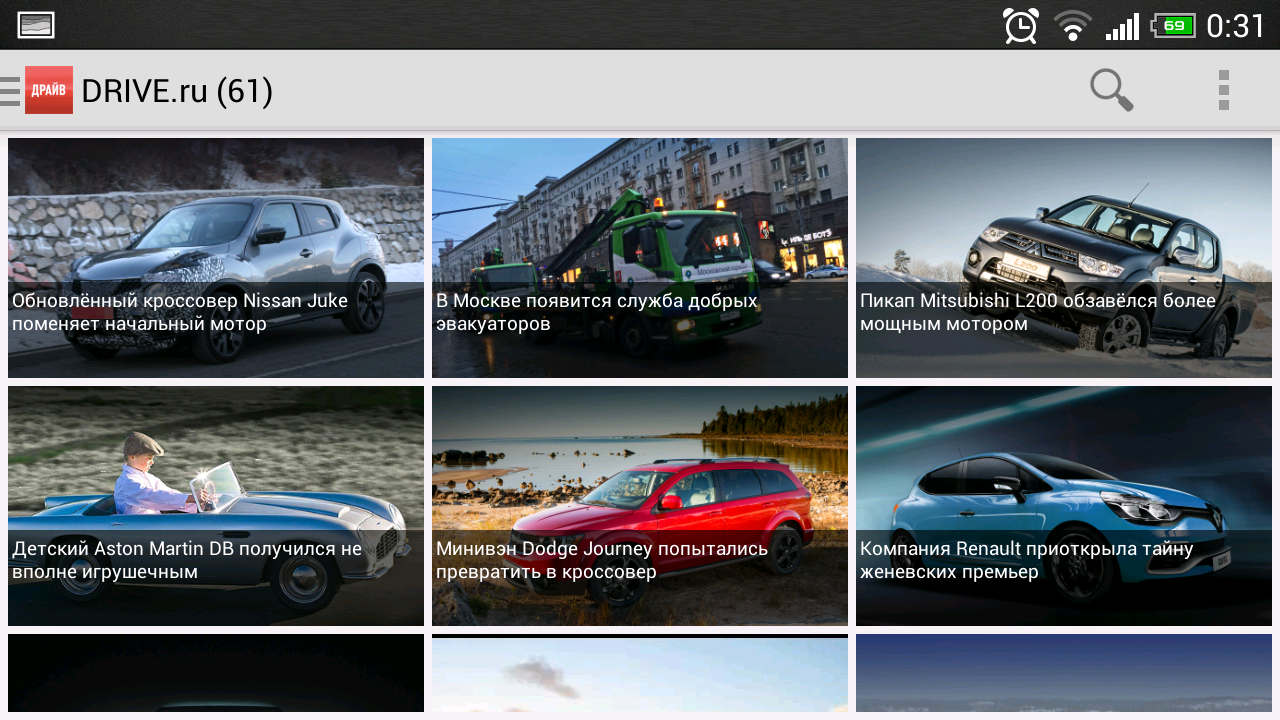Tap the 0:31 clock in status bar
The image size is (1280, 720).
(x=1236, y=25)
